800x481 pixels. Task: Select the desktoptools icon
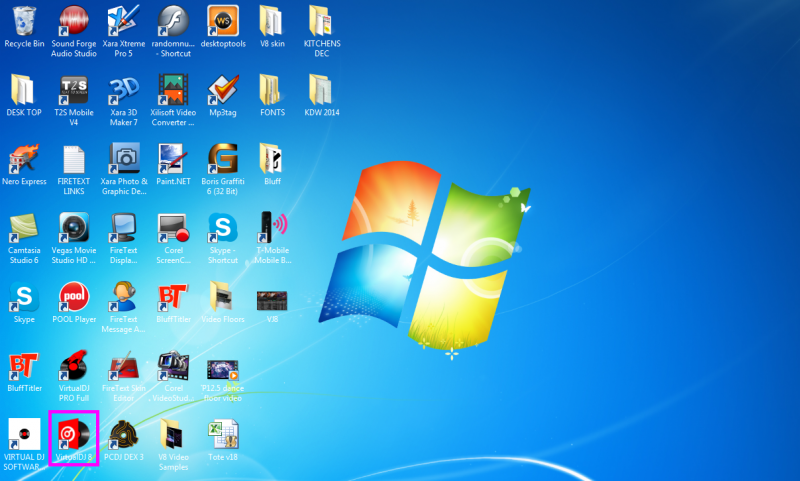pyautogui.click(x=223, y=22)
